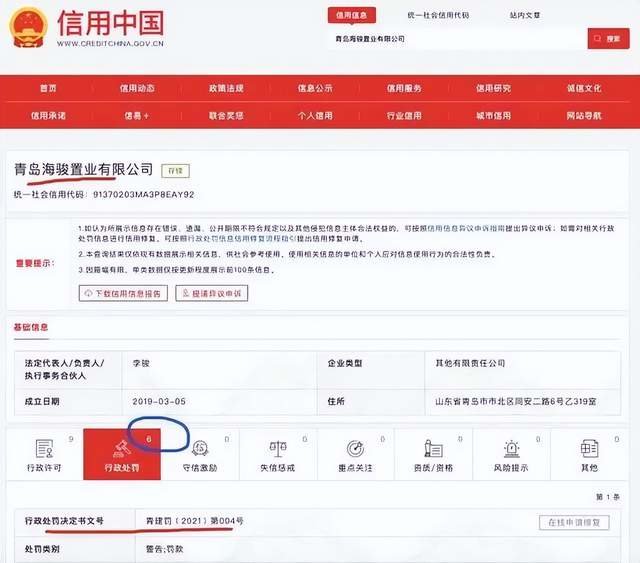640x563 pixels.
Task: Click the 行政许可 document icon
Action: [x=44, y=449]
